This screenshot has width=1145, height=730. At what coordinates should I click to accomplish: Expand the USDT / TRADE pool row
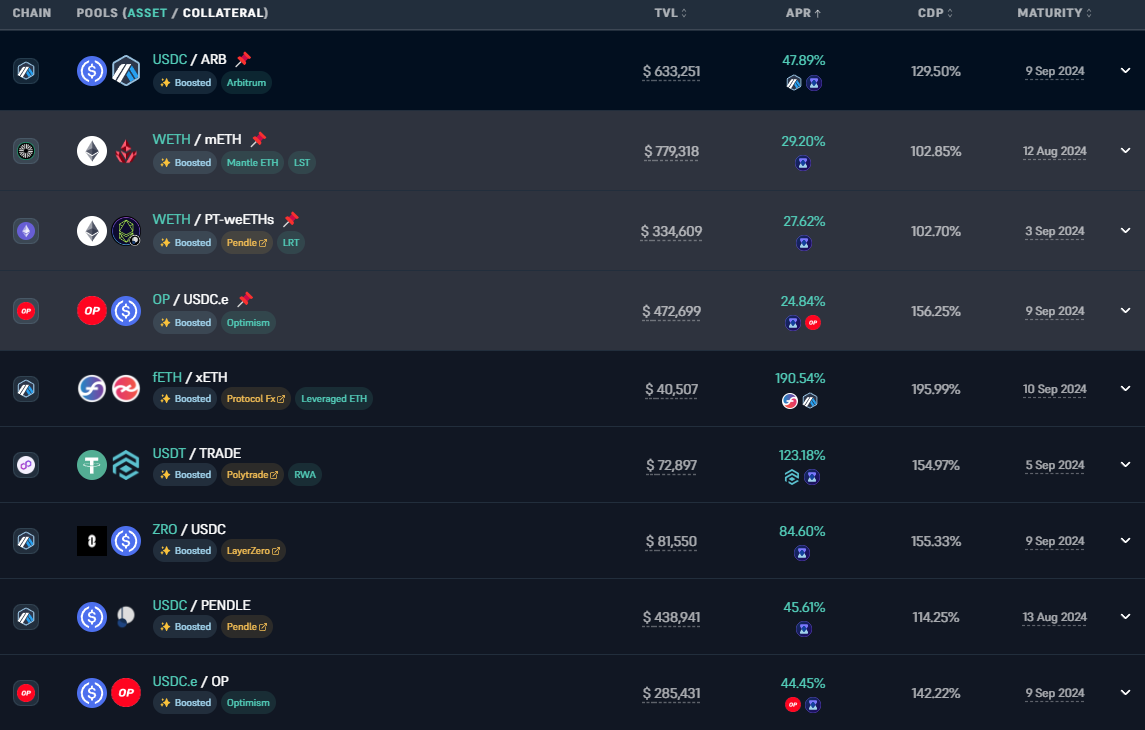1125,464
